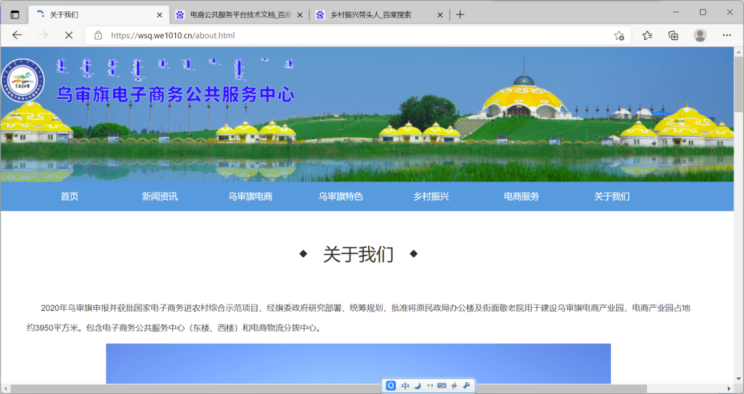Add this page to favorites
Viewport: 744px width, 394px height.
click(x=619, y=36)
